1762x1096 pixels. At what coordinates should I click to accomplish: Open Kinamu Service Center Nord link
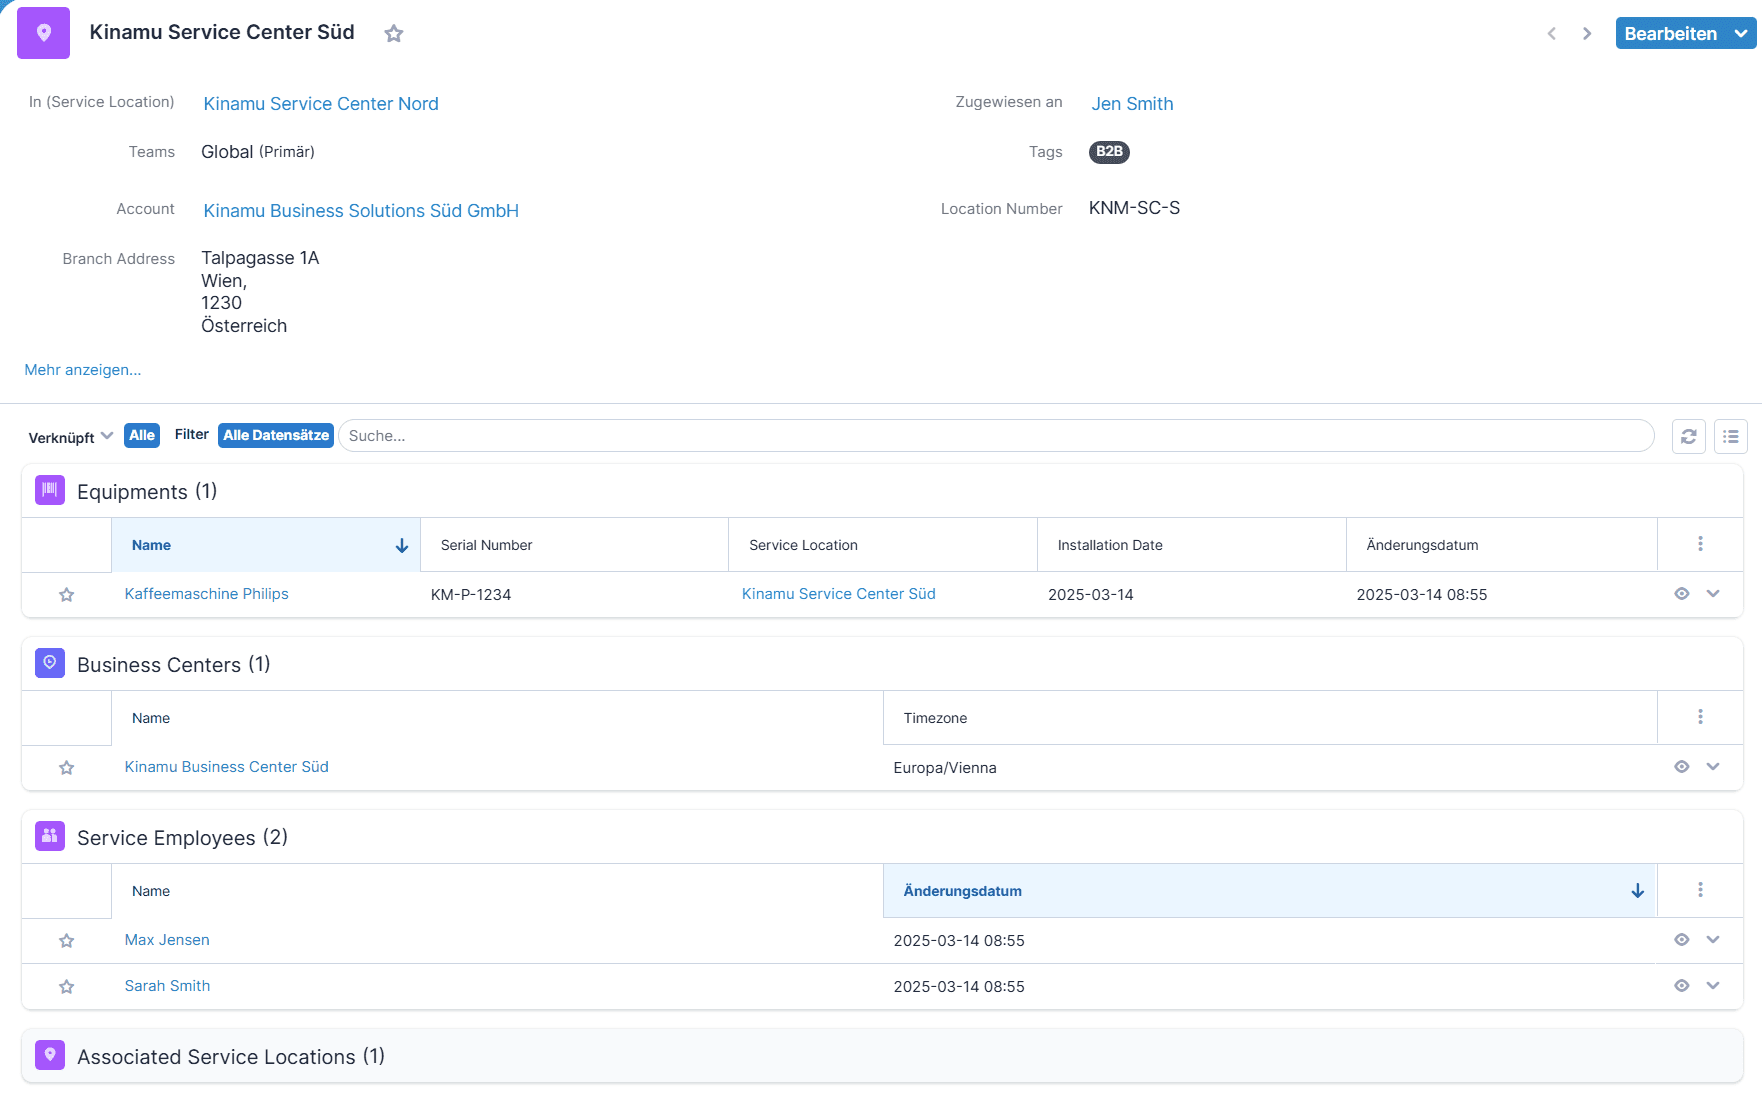click(x=321, y=104)
